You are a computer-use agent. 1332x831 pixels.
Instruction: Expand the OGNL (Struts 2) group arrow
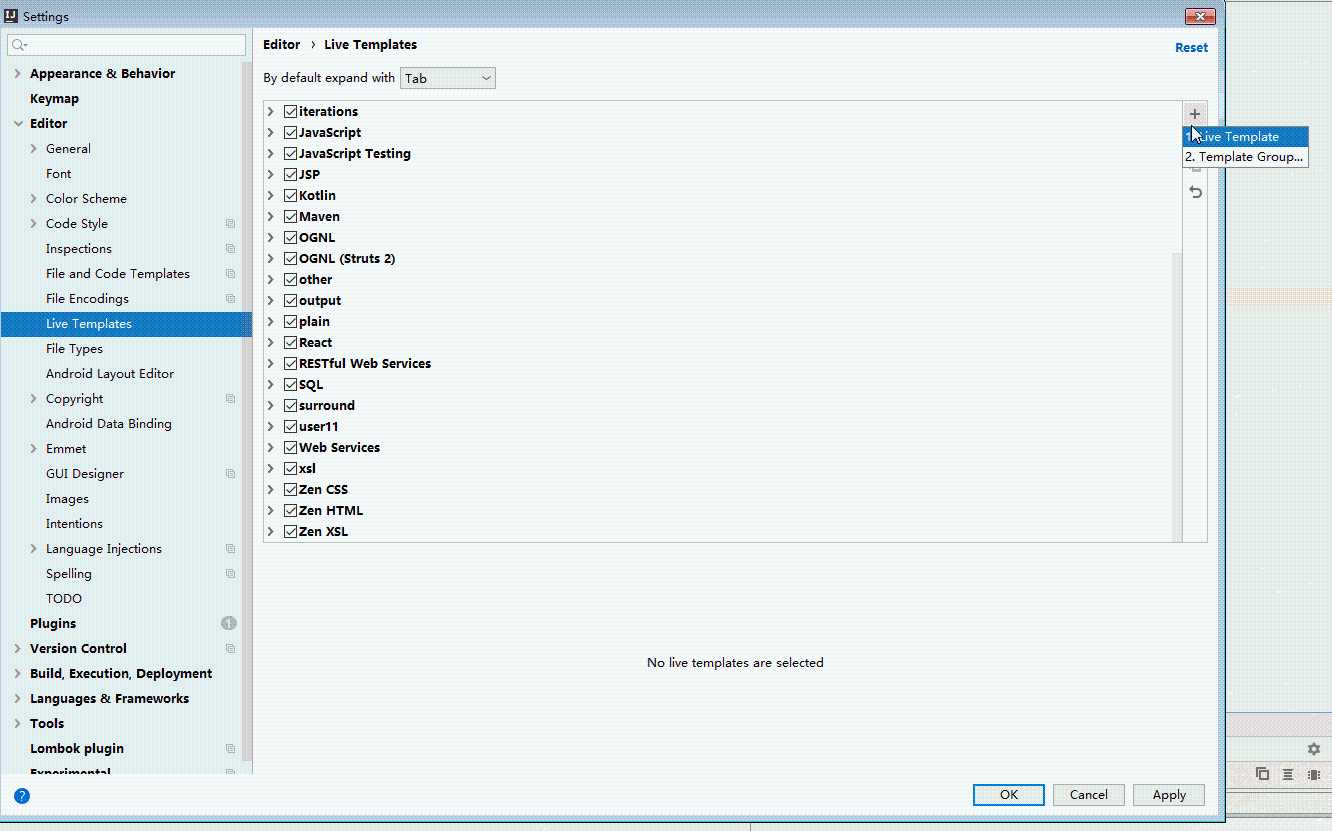click(271, 258)
